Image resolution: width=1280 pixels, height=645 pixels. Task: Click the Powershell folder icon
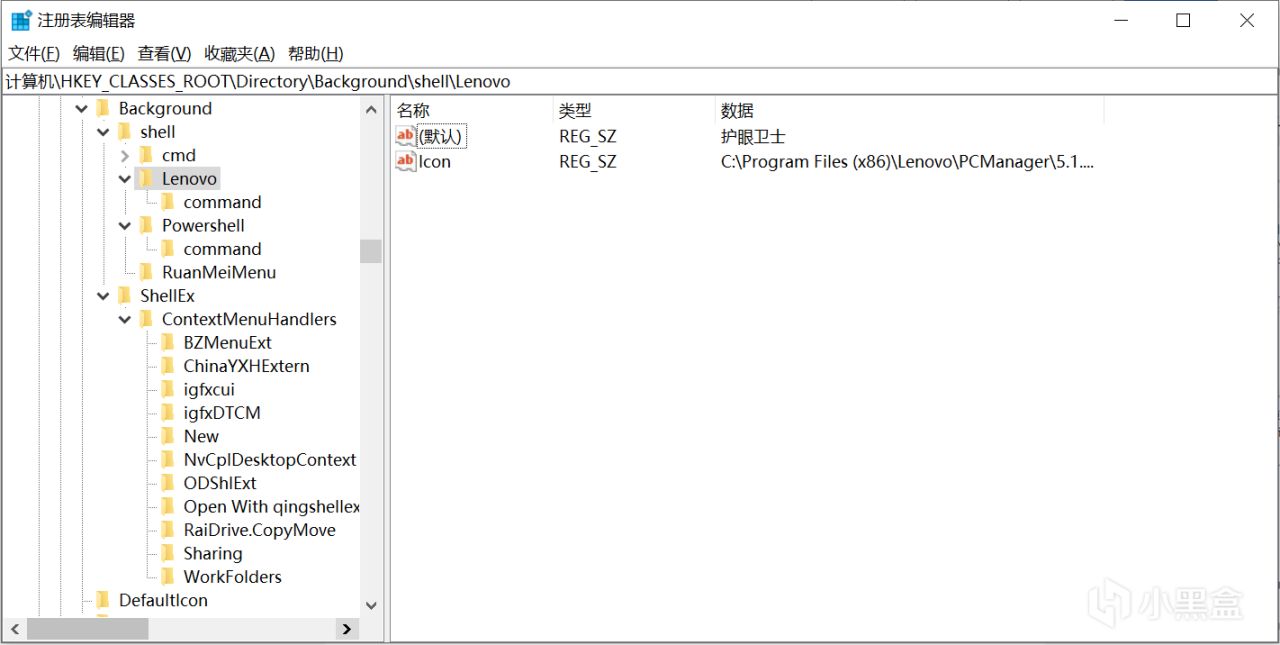click(x=146, y=225)
